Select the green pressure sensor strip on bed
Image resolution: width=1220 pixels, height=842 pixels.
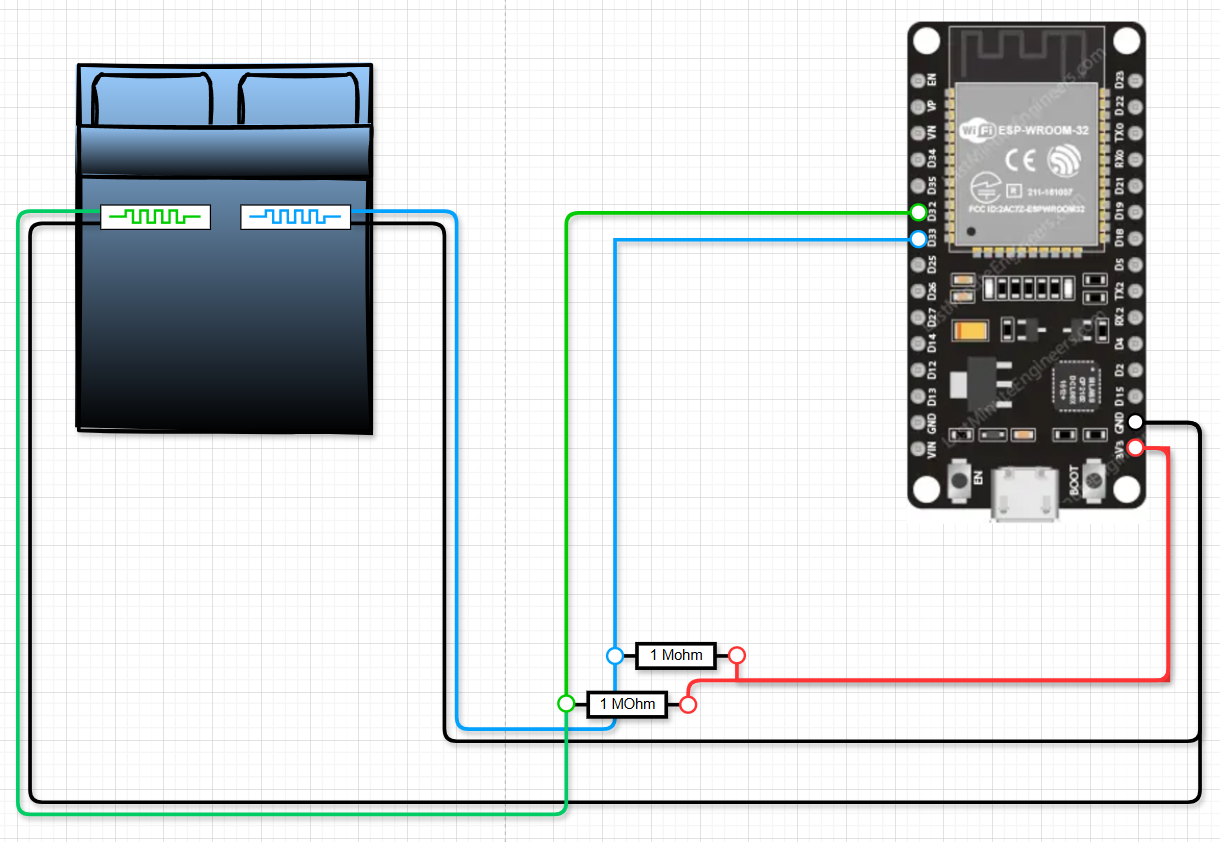pyautogui.click(x=155, y=217)
